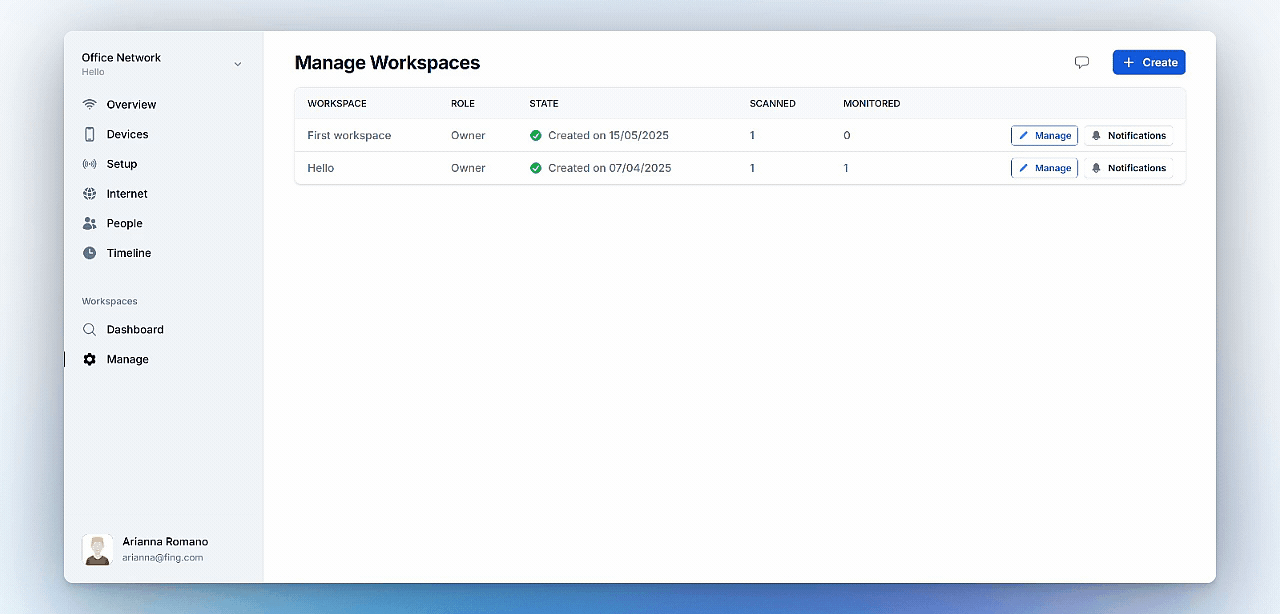Click the arianna@fing.com email text

pos(163,557)
